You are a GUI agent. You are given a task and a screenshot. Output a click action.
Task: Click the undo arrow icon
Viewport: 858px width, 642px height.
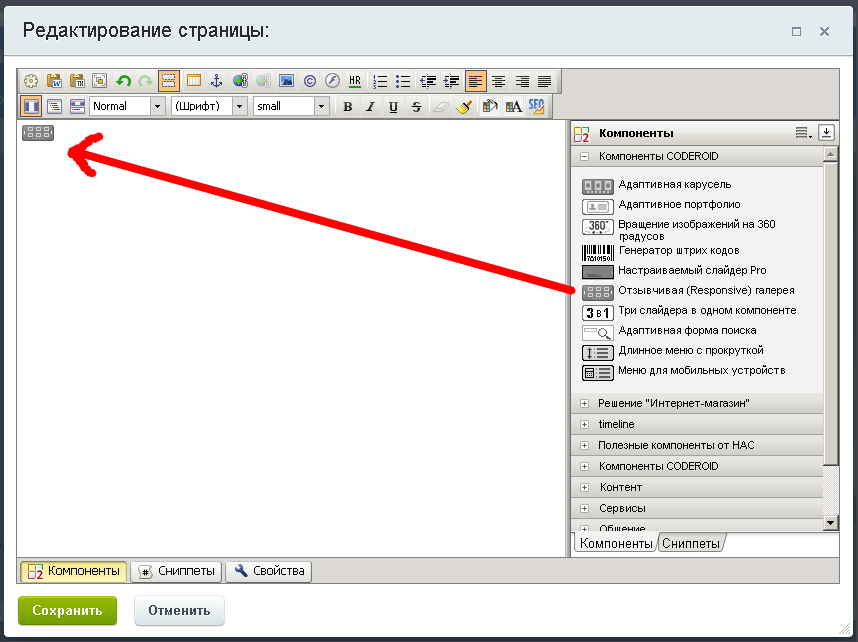(x=124, y=81)
